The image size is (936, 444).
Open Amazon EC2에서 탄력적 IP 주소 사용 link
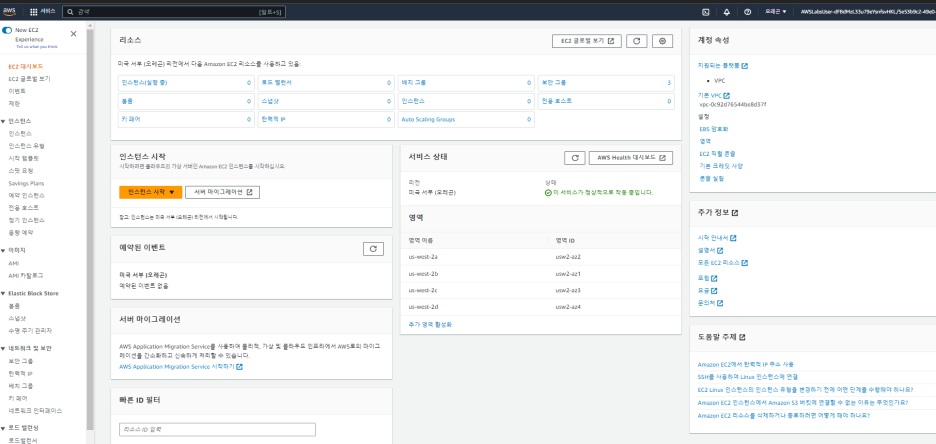[x=746, y=364]
